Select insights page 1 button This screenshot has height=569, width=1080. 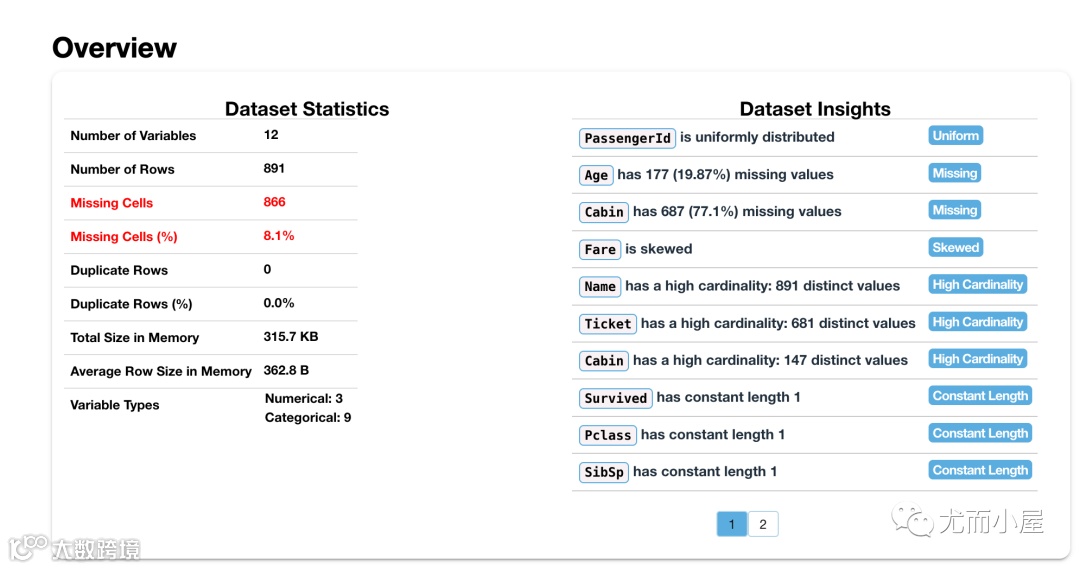pyautogui.click(x=732, y=524)
